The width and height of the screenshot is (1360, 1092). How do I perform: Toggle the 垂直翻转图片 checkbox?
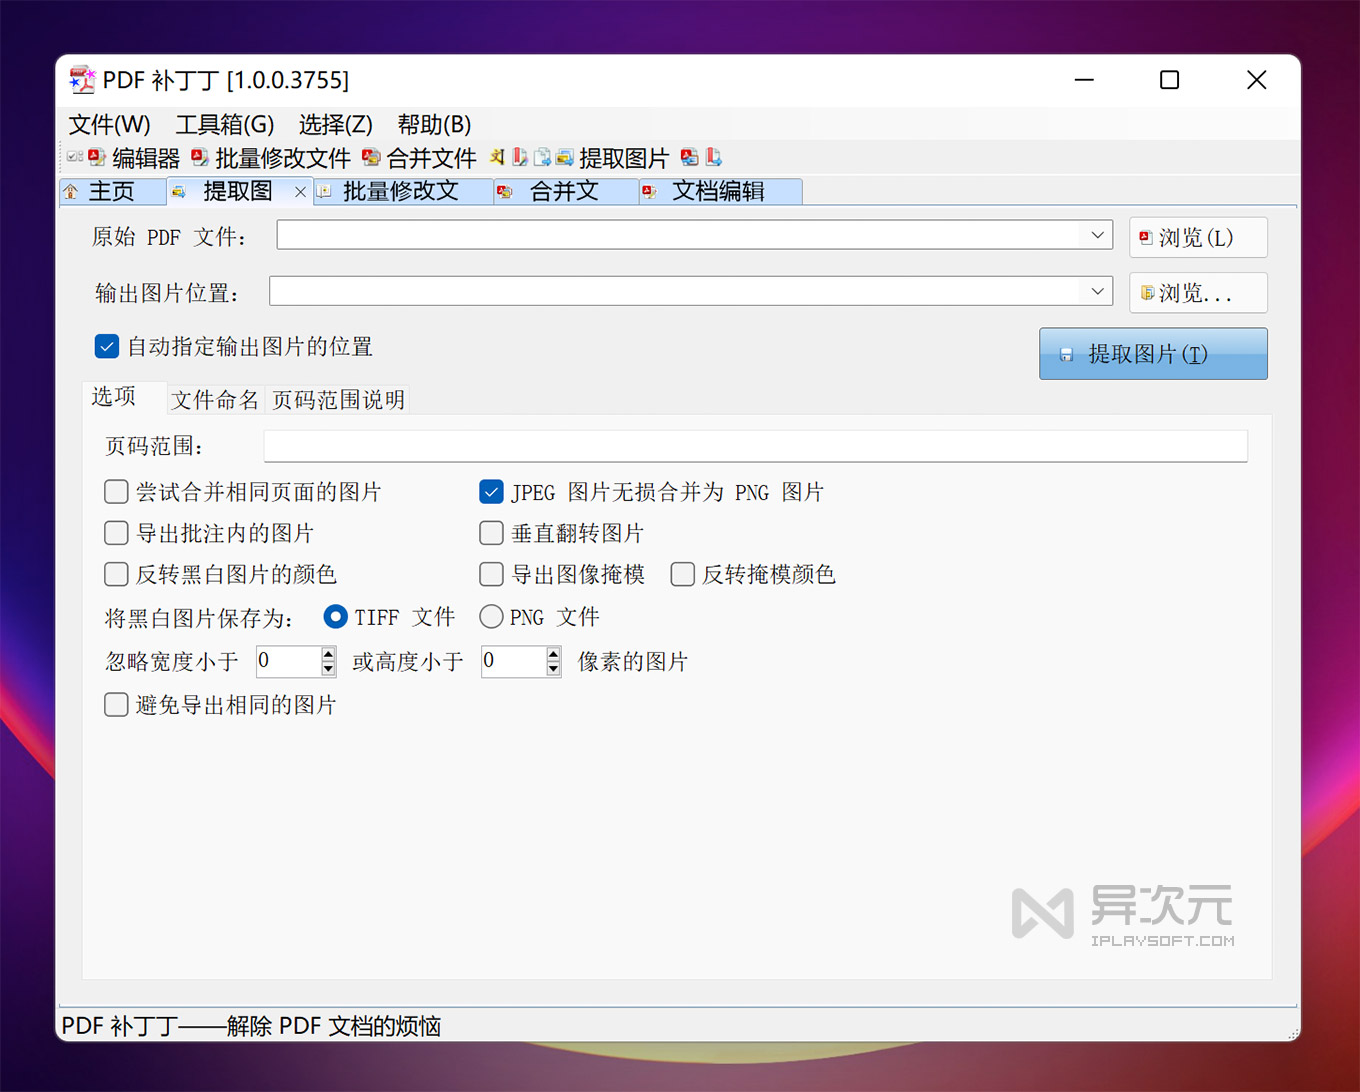tap(491, 533)
